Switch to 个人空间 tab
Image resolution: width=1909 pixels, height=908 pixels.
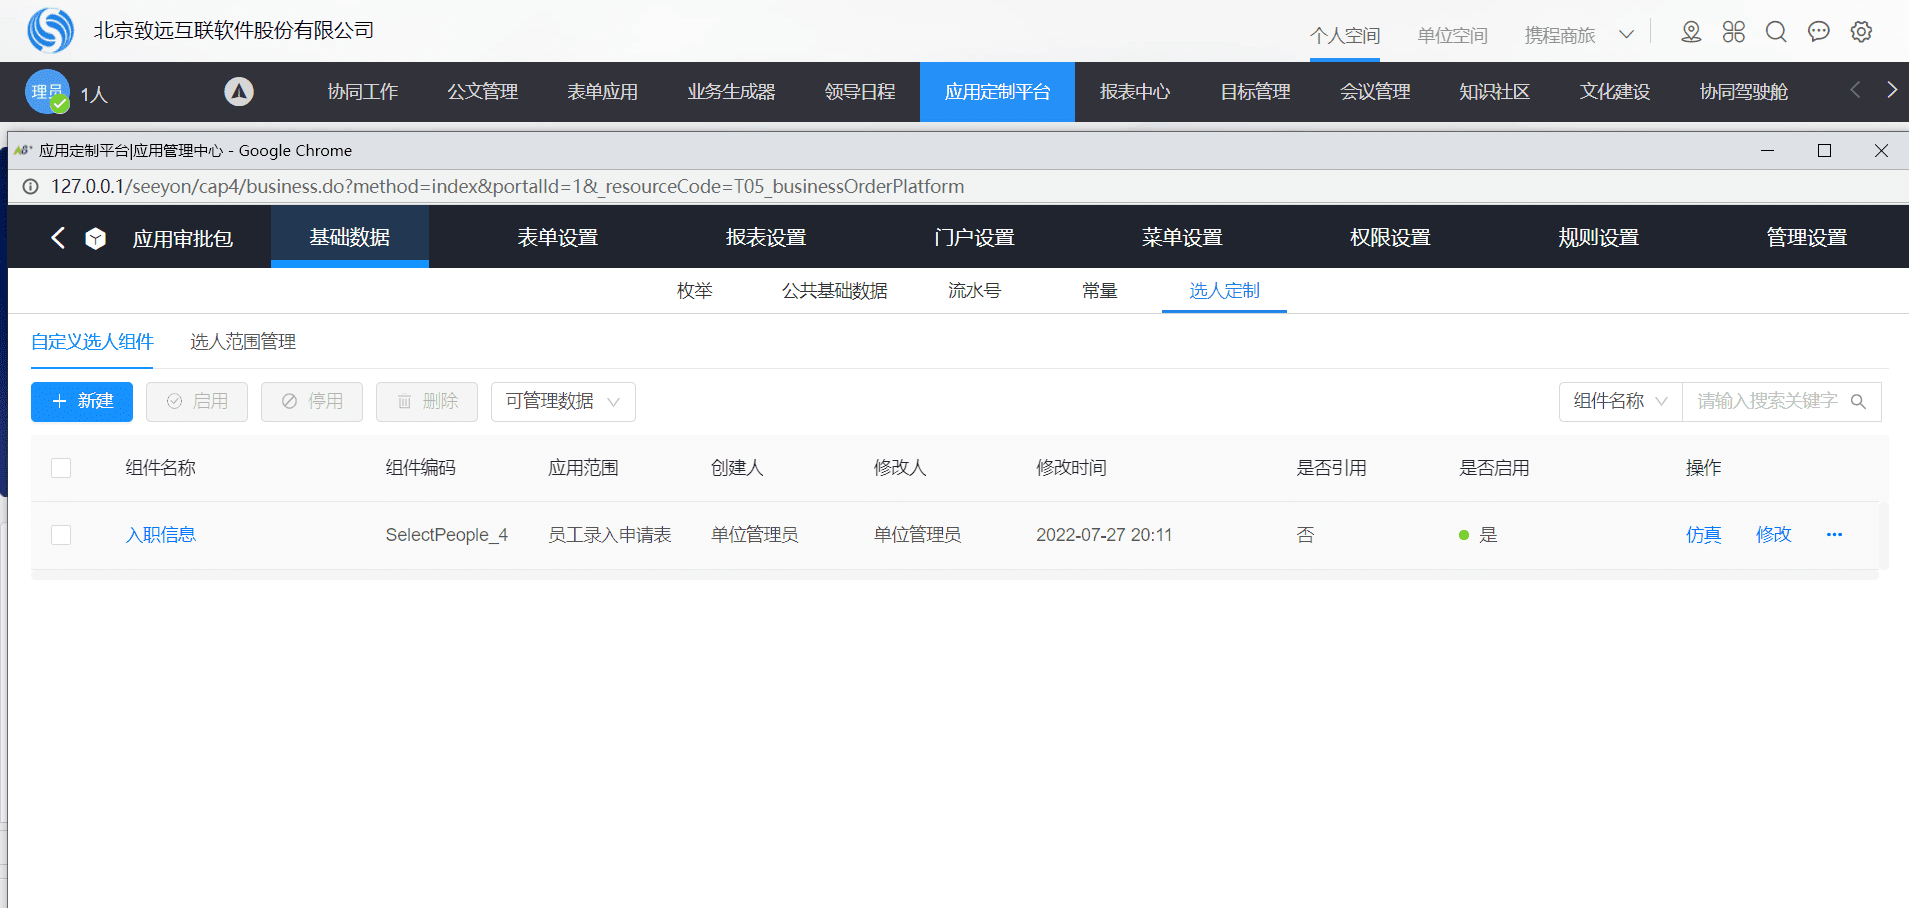[1345, 36]
